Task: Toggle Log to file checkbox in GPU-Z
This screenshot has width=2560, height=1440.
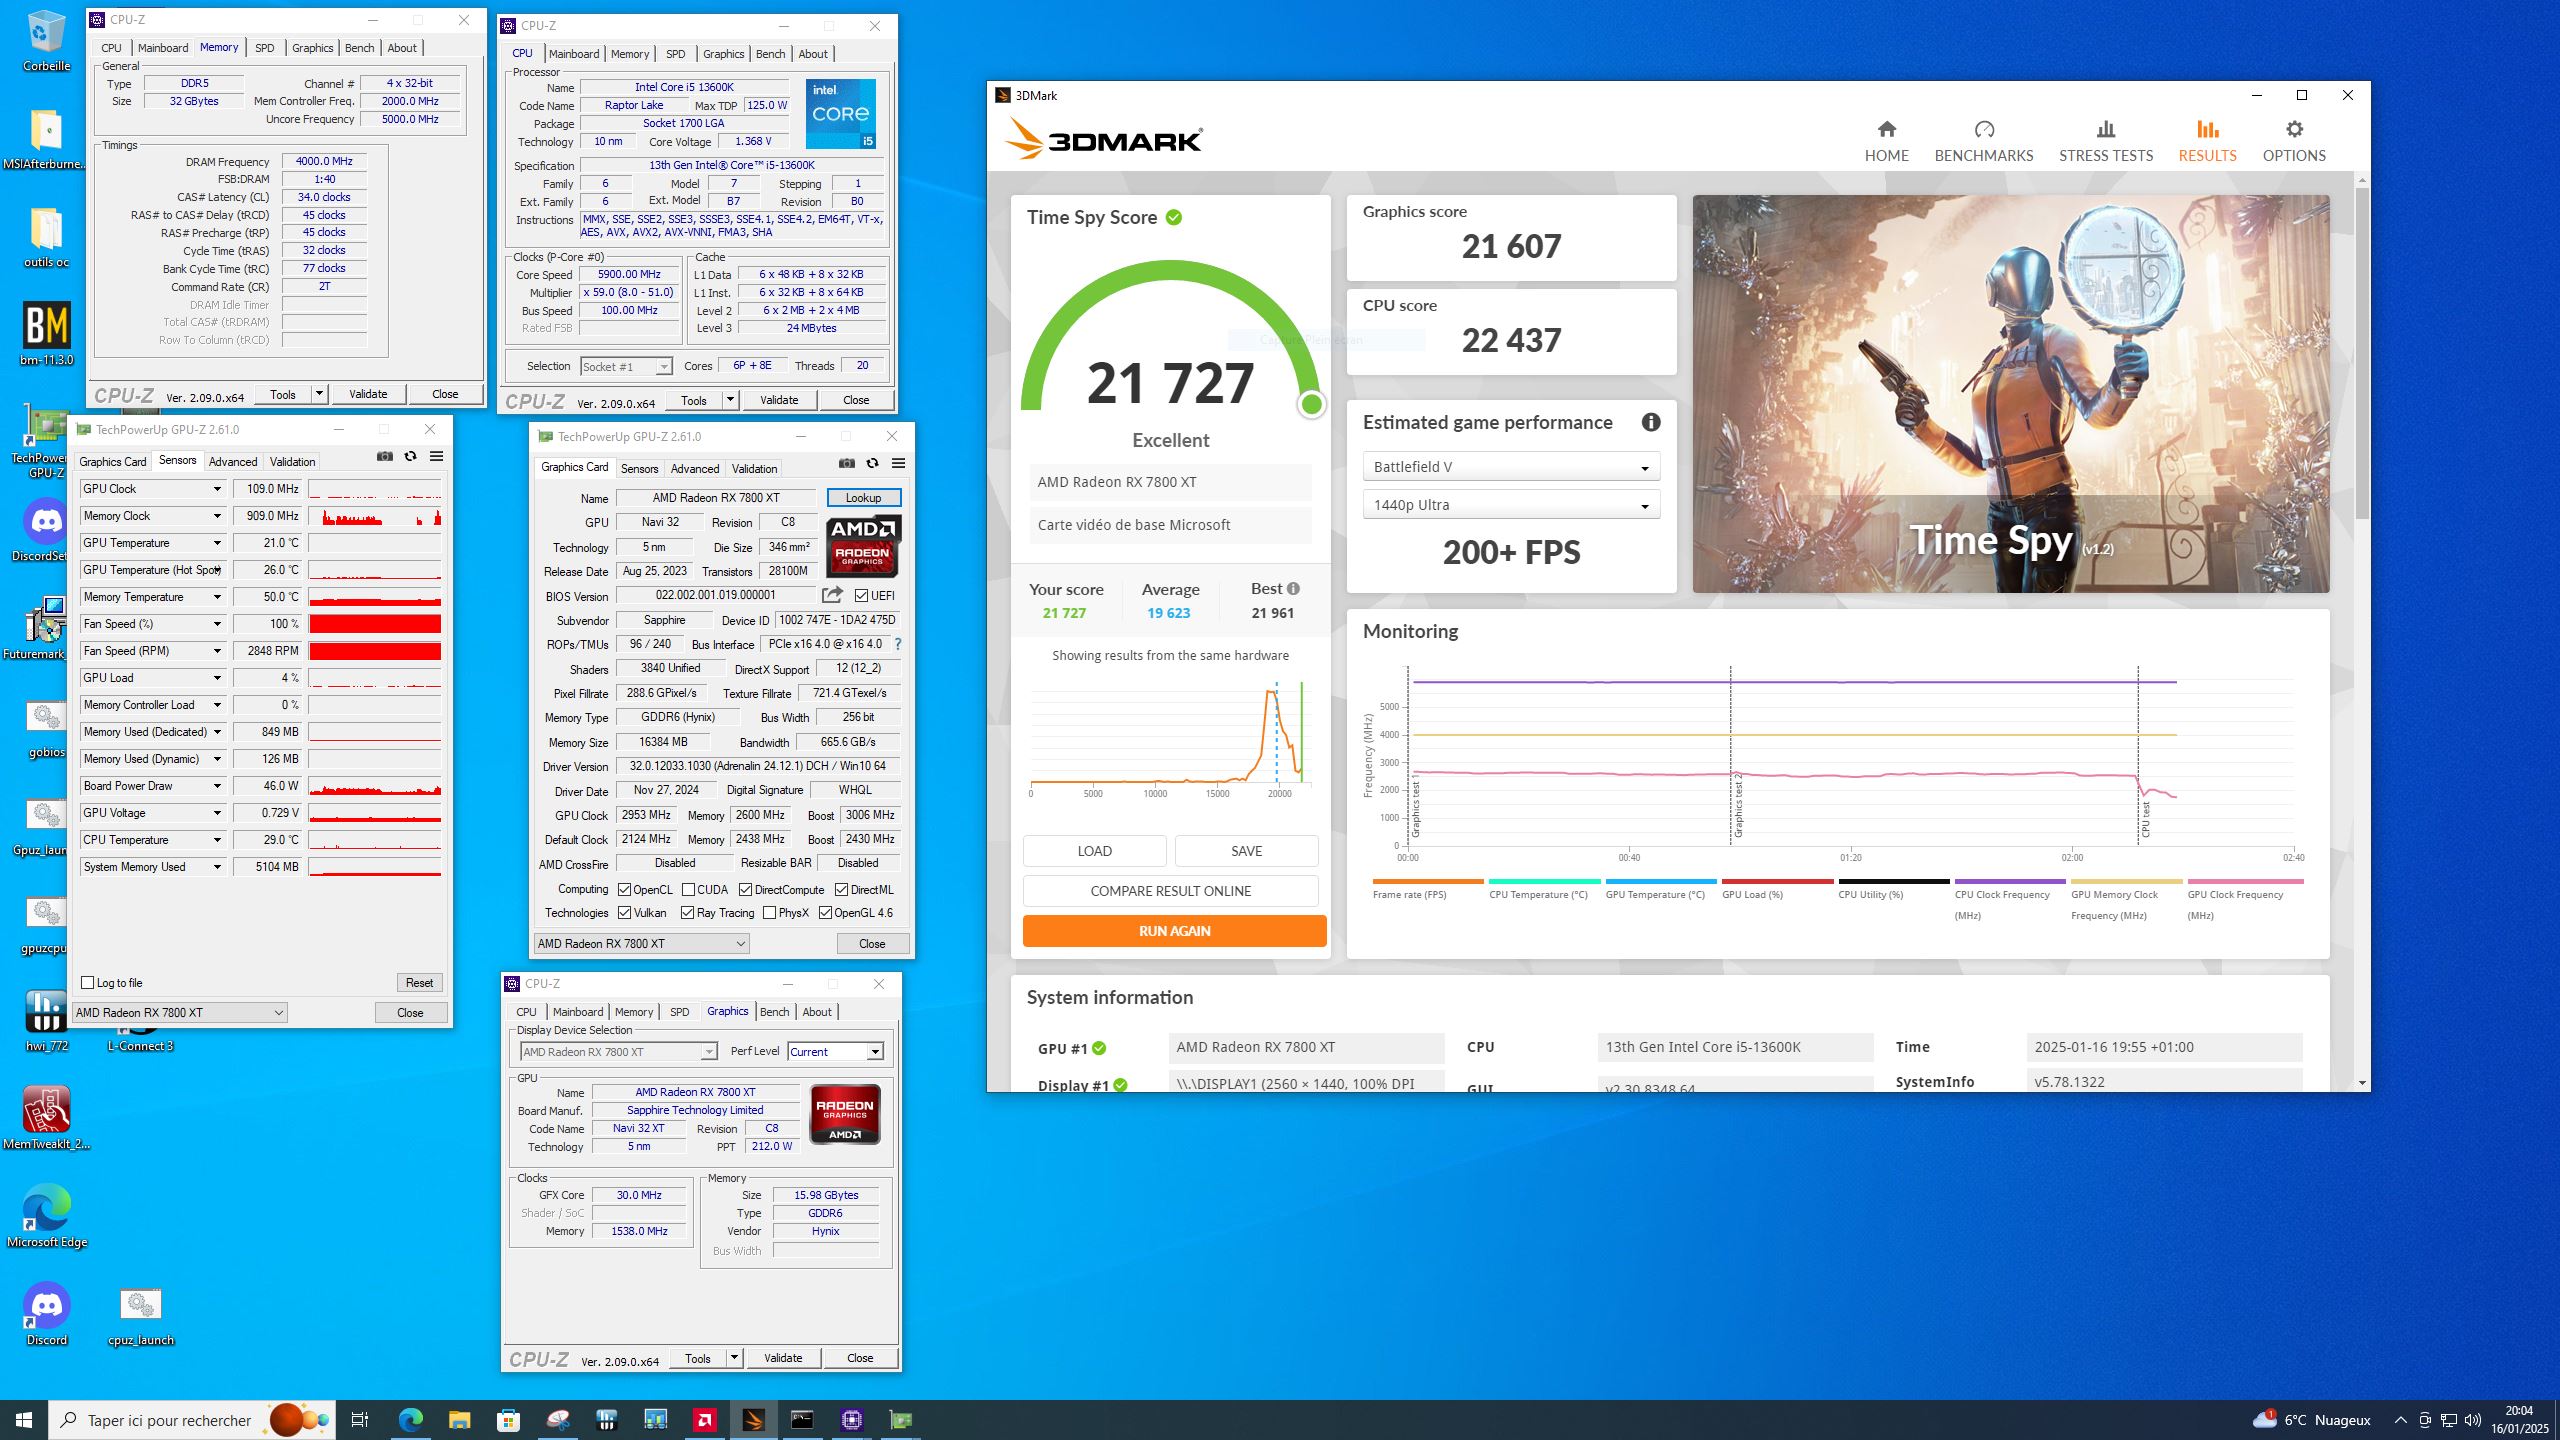Action: (x=88, y=982)
